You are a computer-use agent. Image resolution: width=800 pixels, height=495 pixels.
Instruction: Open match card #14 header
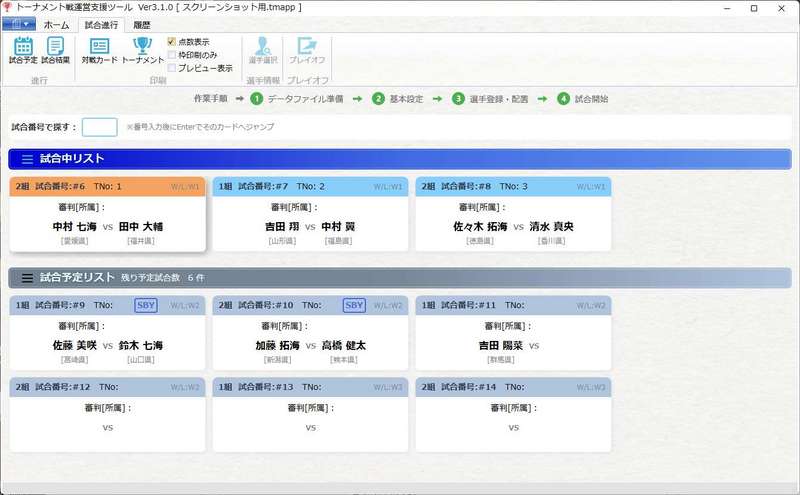point(513,387)
